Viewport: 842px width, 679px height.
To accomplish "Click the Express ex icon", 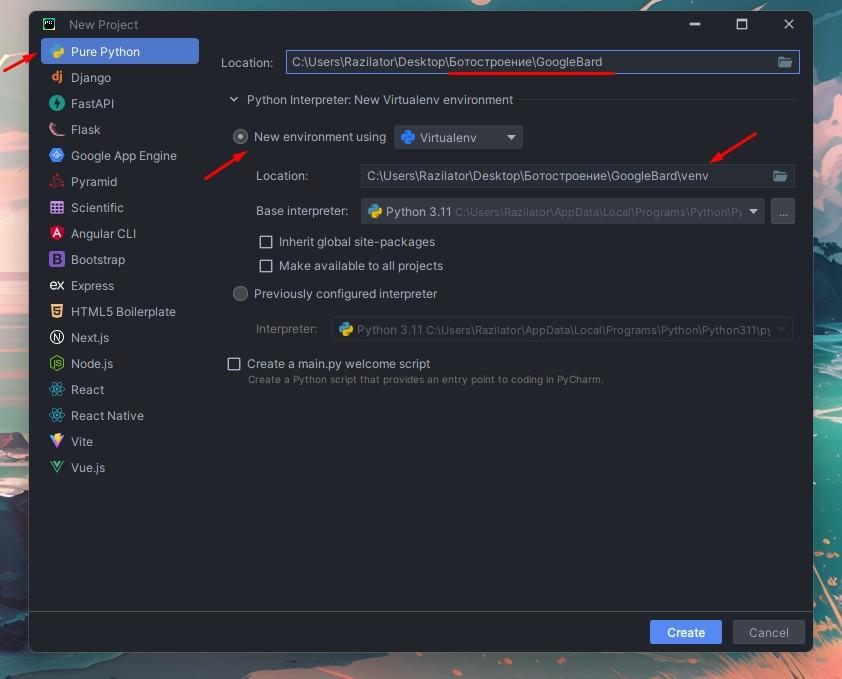I will pyautogui.click(x=57, y=285).
